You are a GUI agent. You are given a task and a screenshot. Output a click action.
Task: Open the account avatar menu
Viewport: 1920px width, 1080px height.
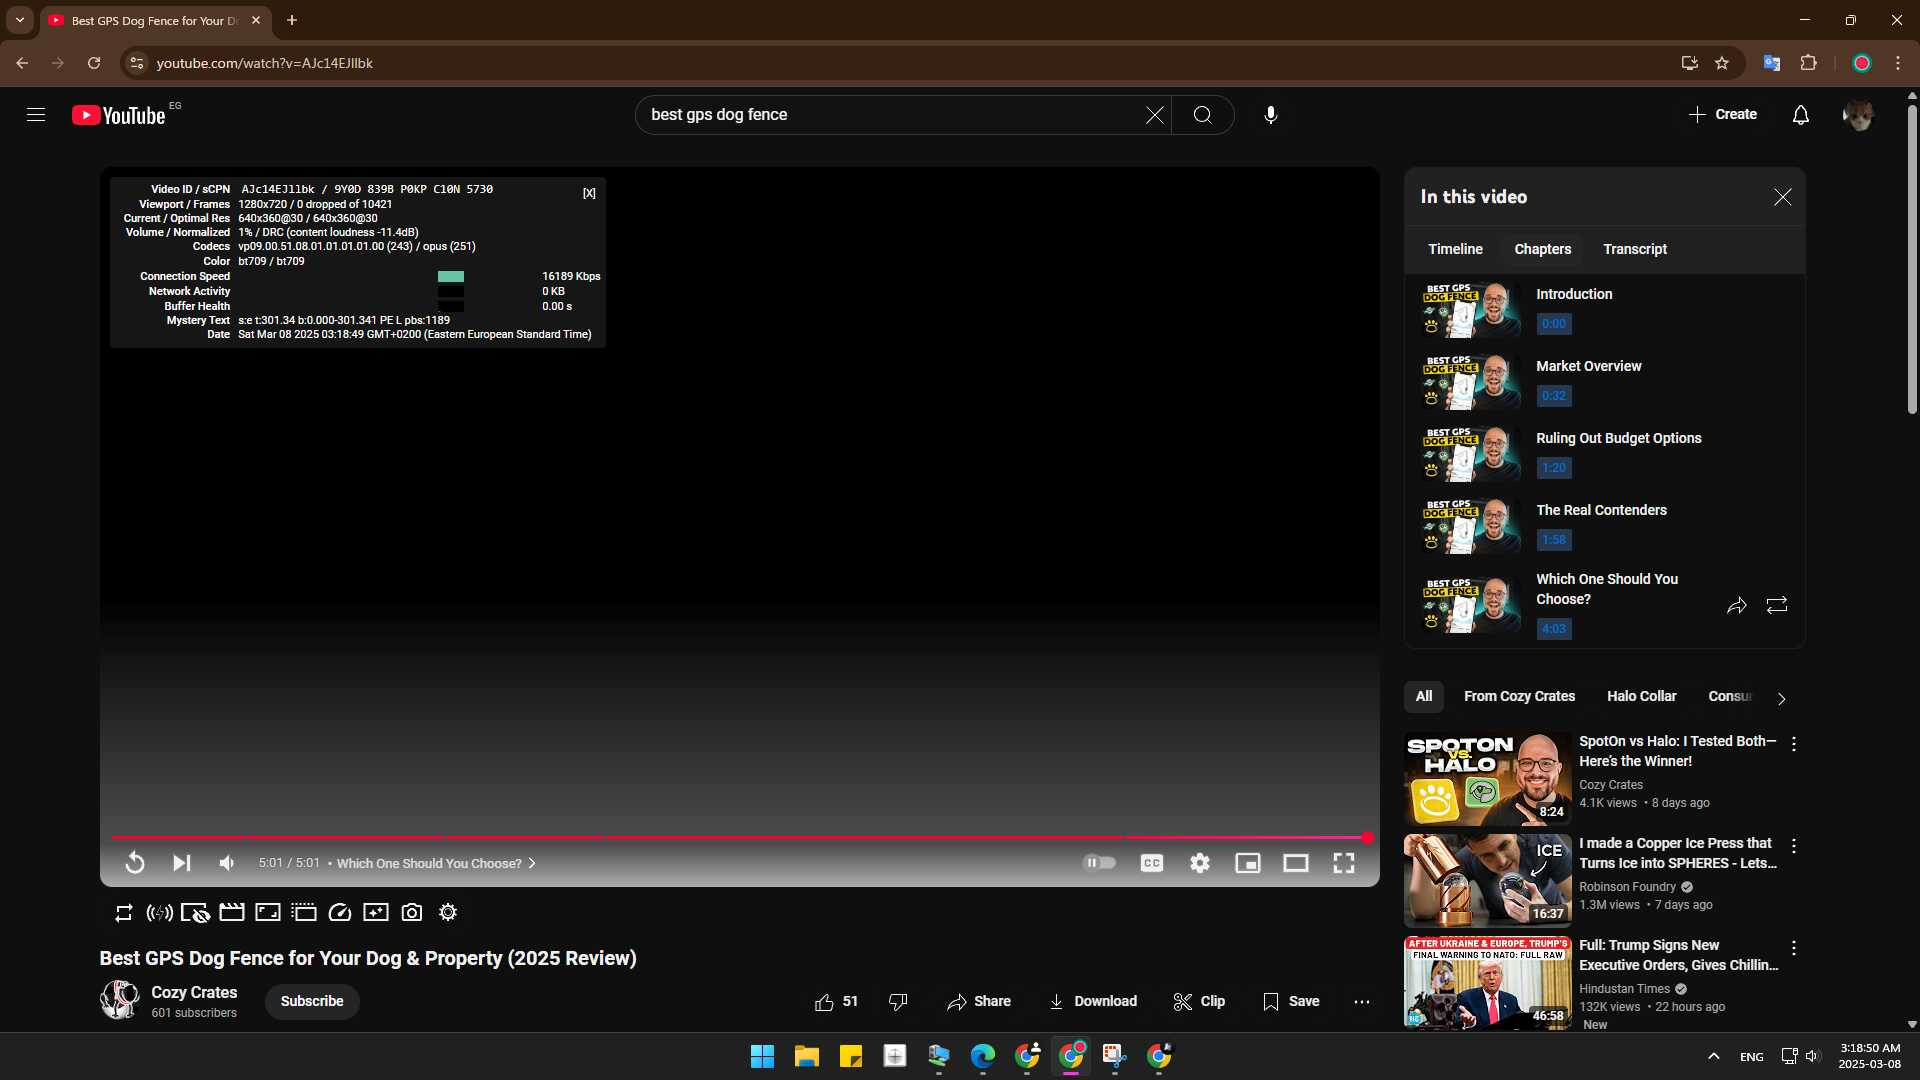coord(1858,115)
